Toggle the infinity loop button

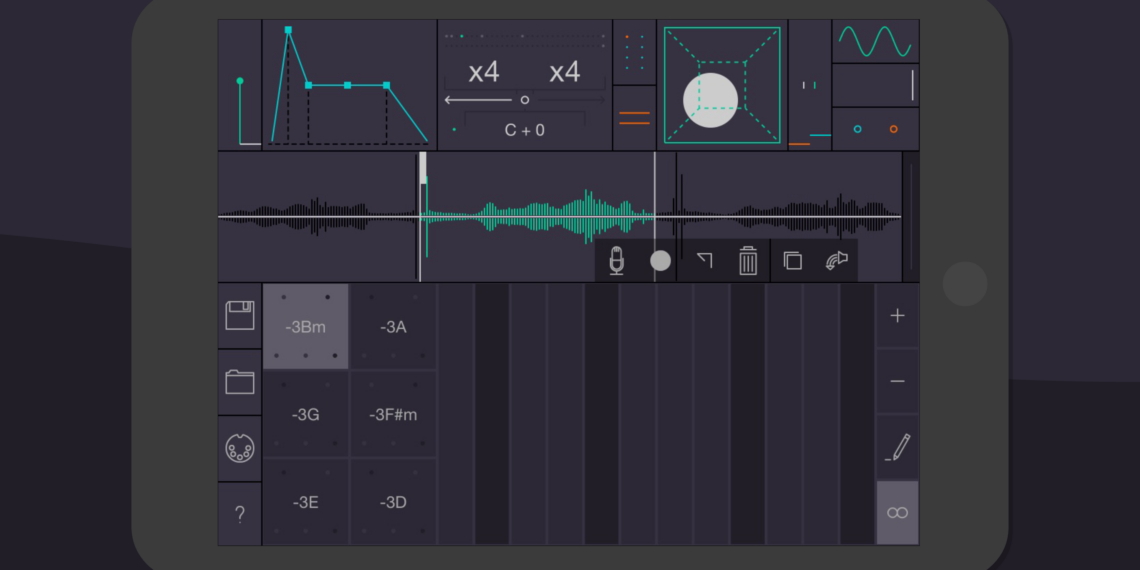897,513
